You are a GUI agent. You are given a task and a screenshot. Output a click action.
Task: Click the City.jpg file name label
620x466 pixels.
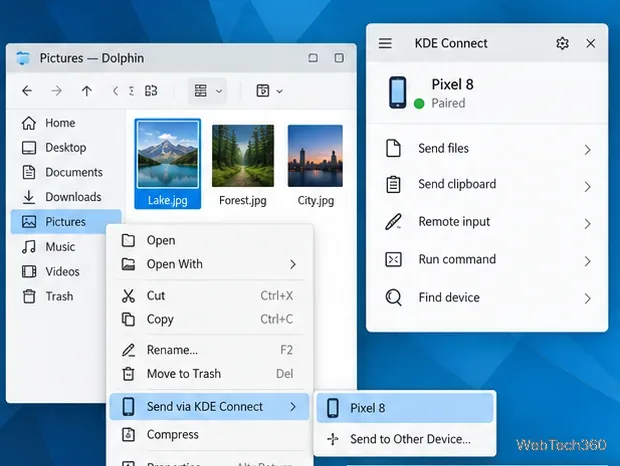[316, 200]
